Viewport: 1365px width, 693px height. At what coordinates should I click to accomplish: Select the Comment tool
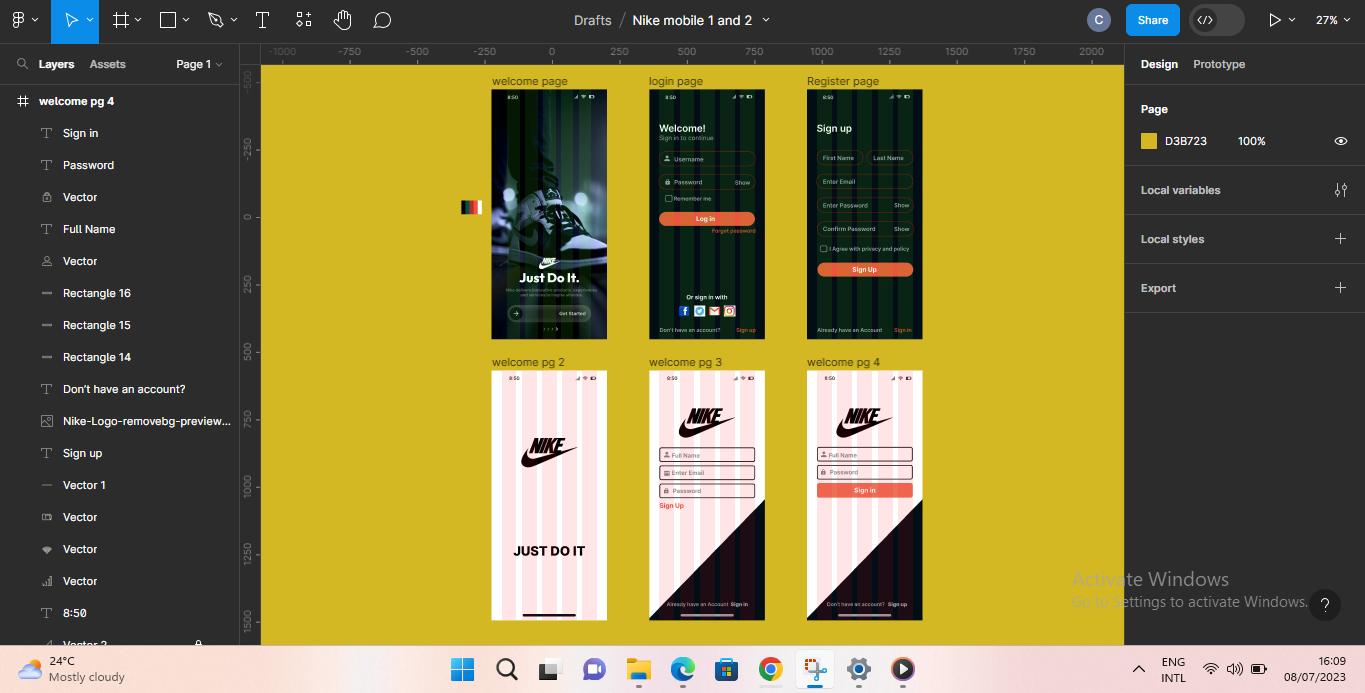pyautogui.click(x=382, y=20)
